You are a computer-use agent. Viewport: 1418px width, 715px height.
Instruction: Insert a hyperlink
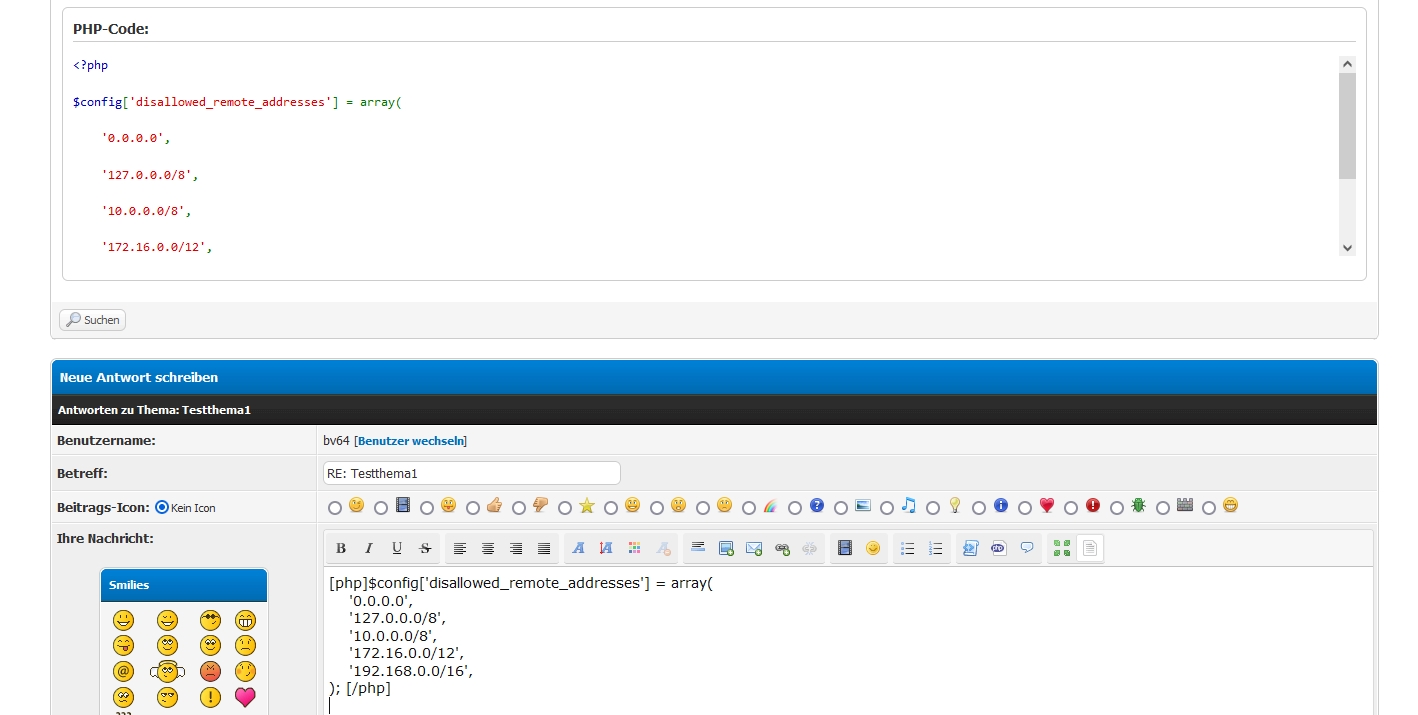tap(782, 548)
